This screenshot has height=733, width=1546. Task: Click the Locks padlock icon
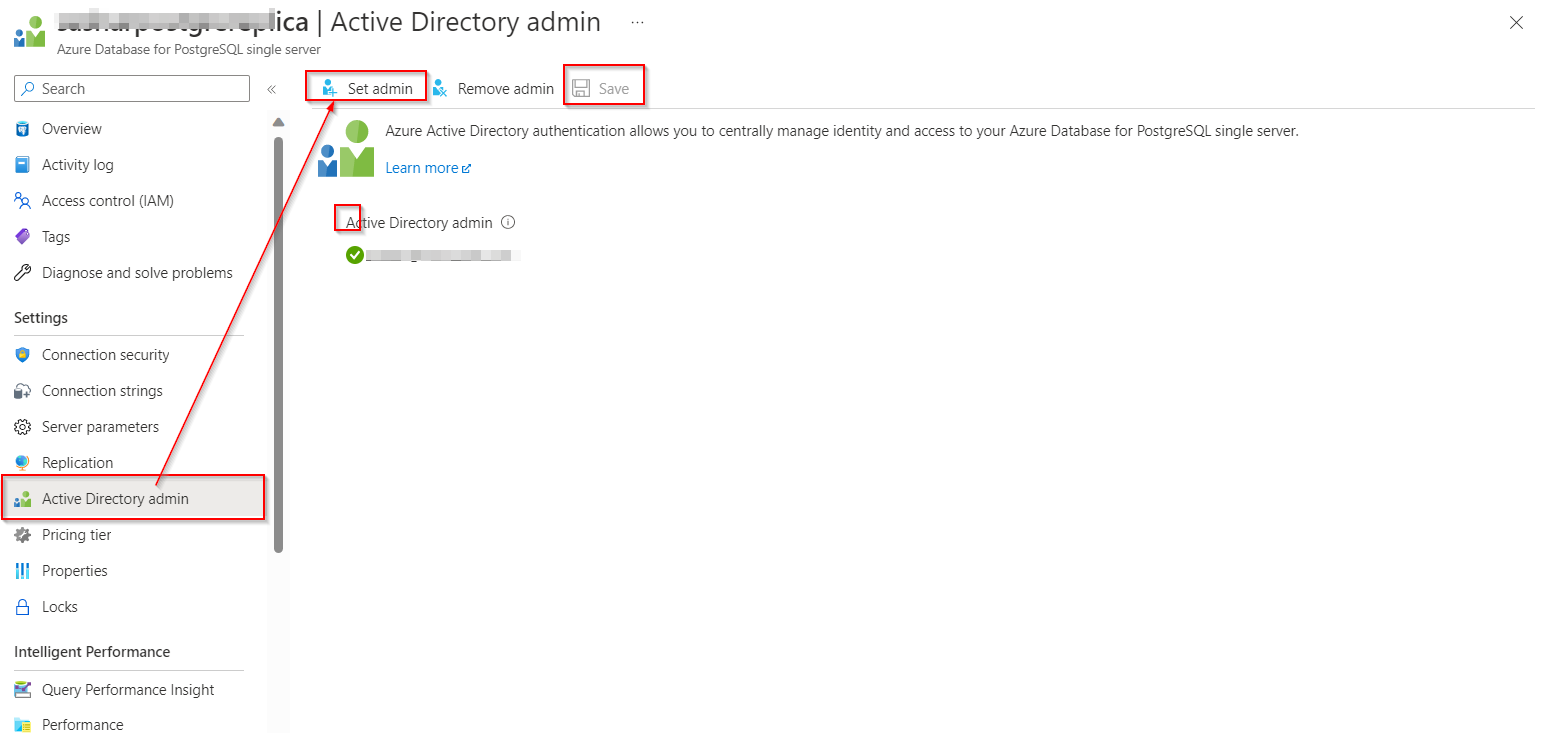(x=23, y=607)
